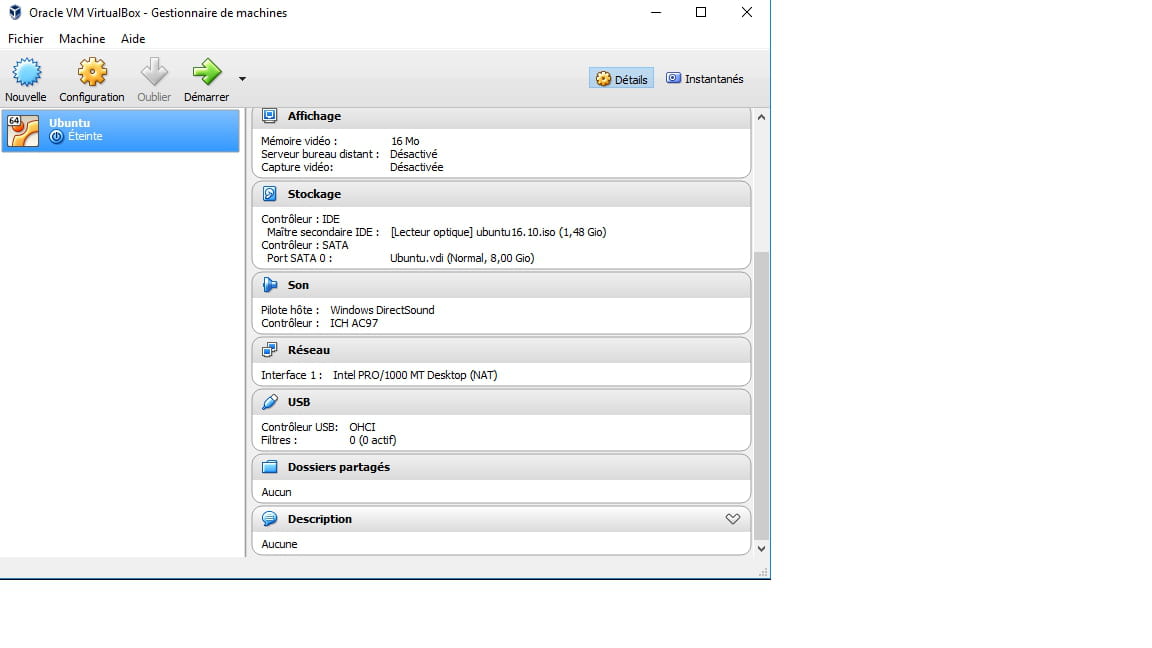Open the Configuration gear icon
This screenshot has width=1152, height=648.
[93, 72]
